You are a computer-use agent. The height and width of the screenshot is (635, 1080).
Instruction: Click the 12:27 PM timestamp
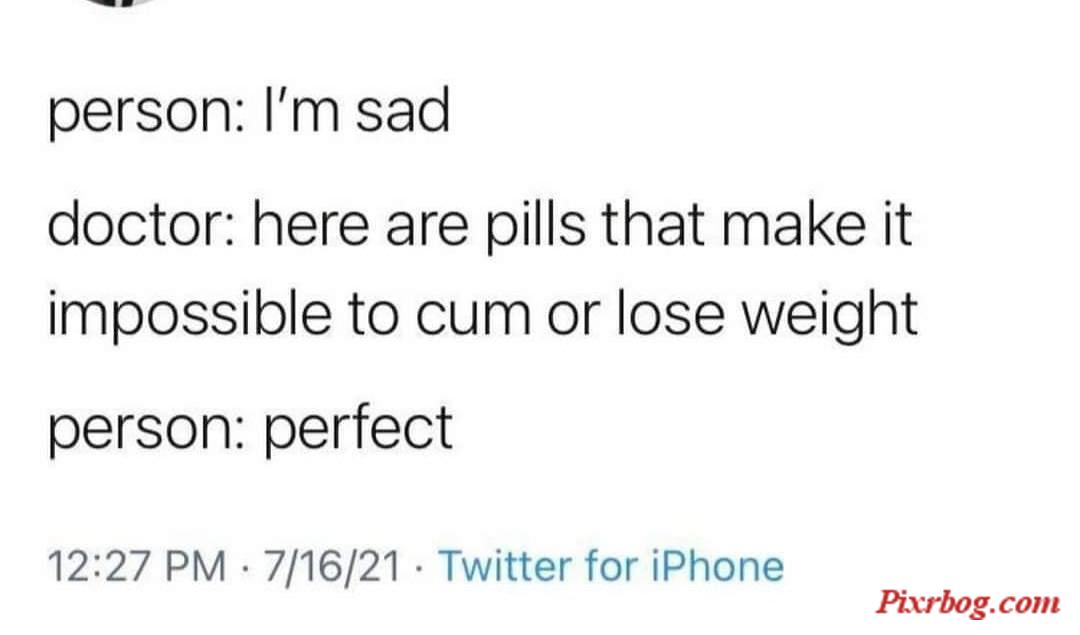136,566
